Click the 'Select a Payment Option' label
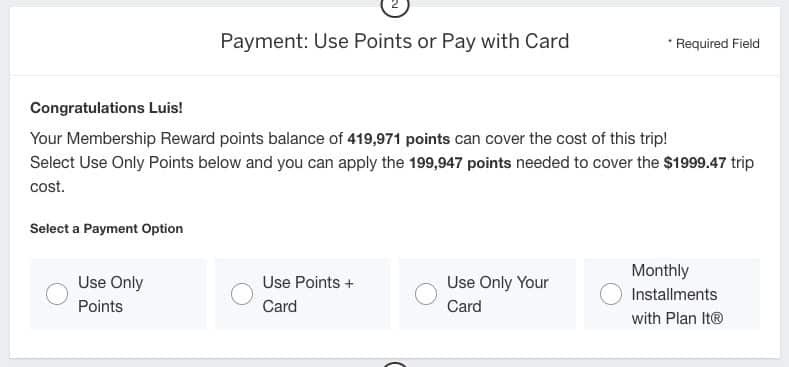This screenshot has width=789, height=367. pyautogui.click(x=106, y=229)
